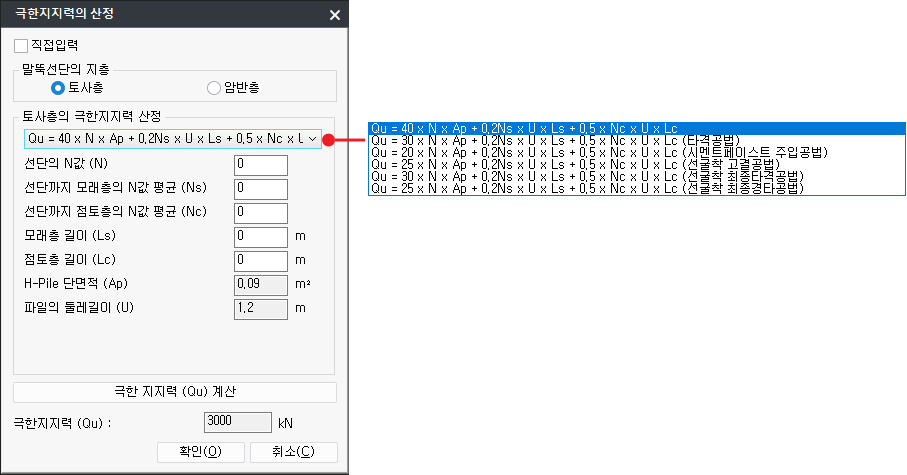Click the 선단의 N값 (N) input field
The image size is (907, 475).
(x=261, y=165)
